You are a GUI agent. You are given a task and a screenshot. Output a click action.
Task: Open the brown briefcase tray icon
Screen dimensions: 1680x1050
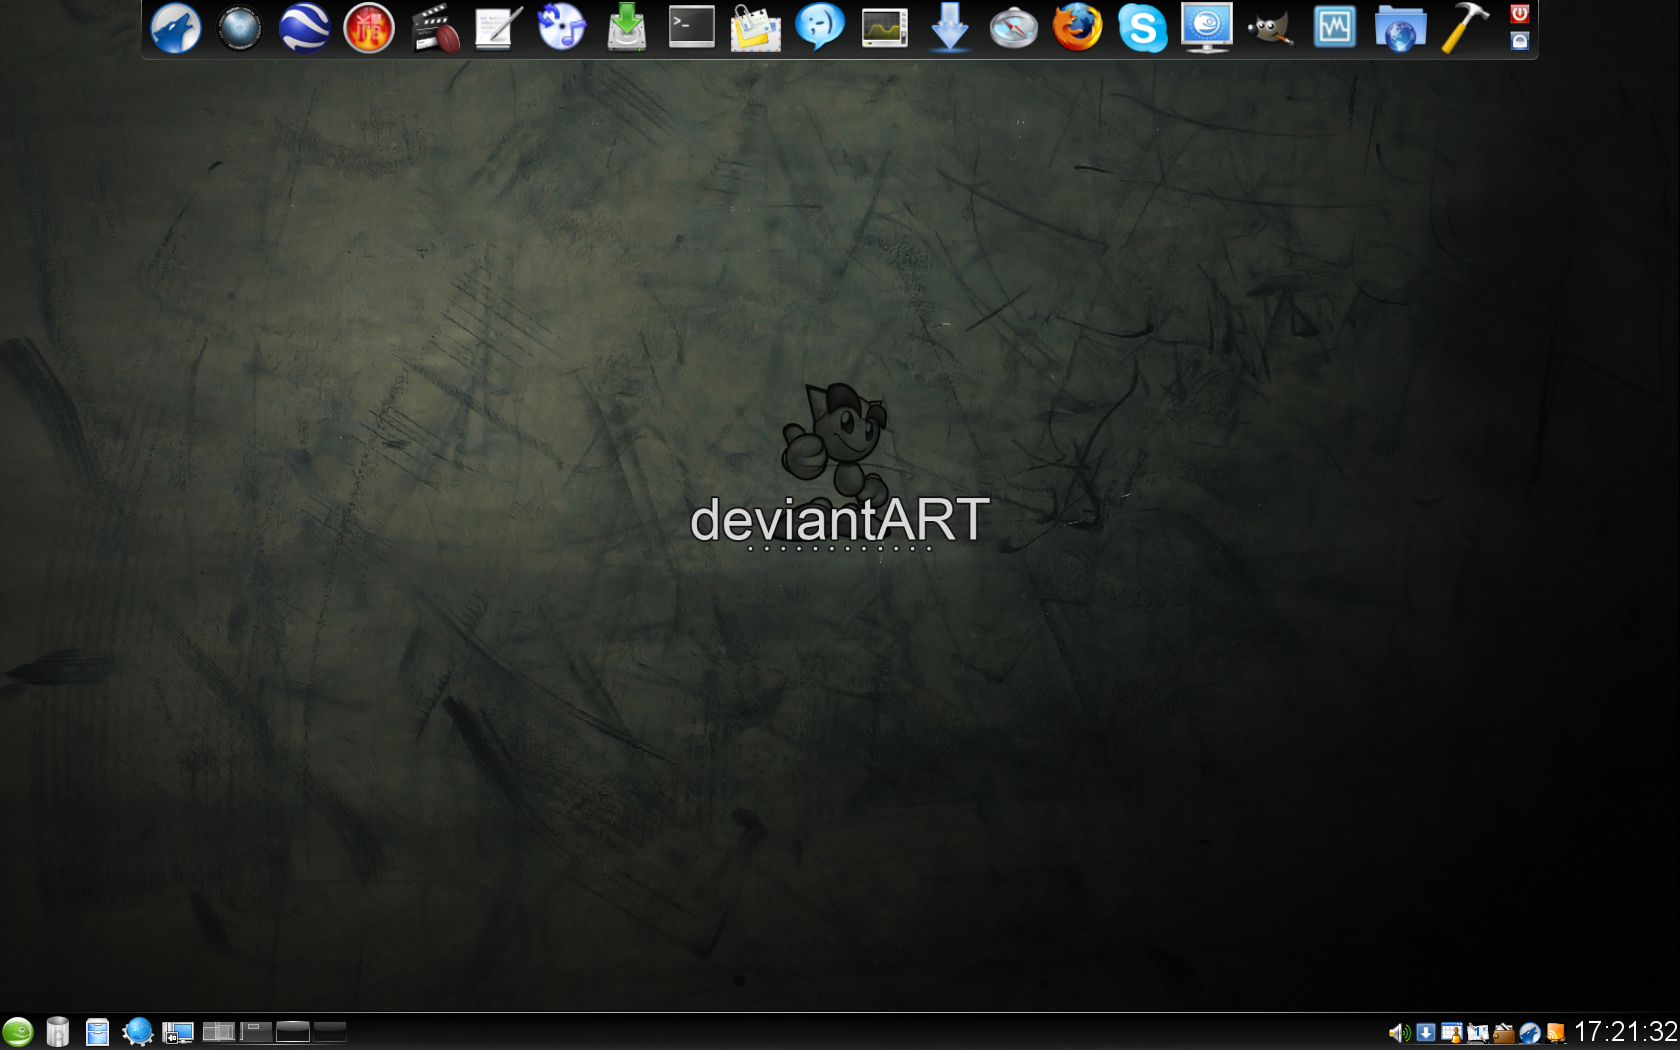(1503, 1033)
